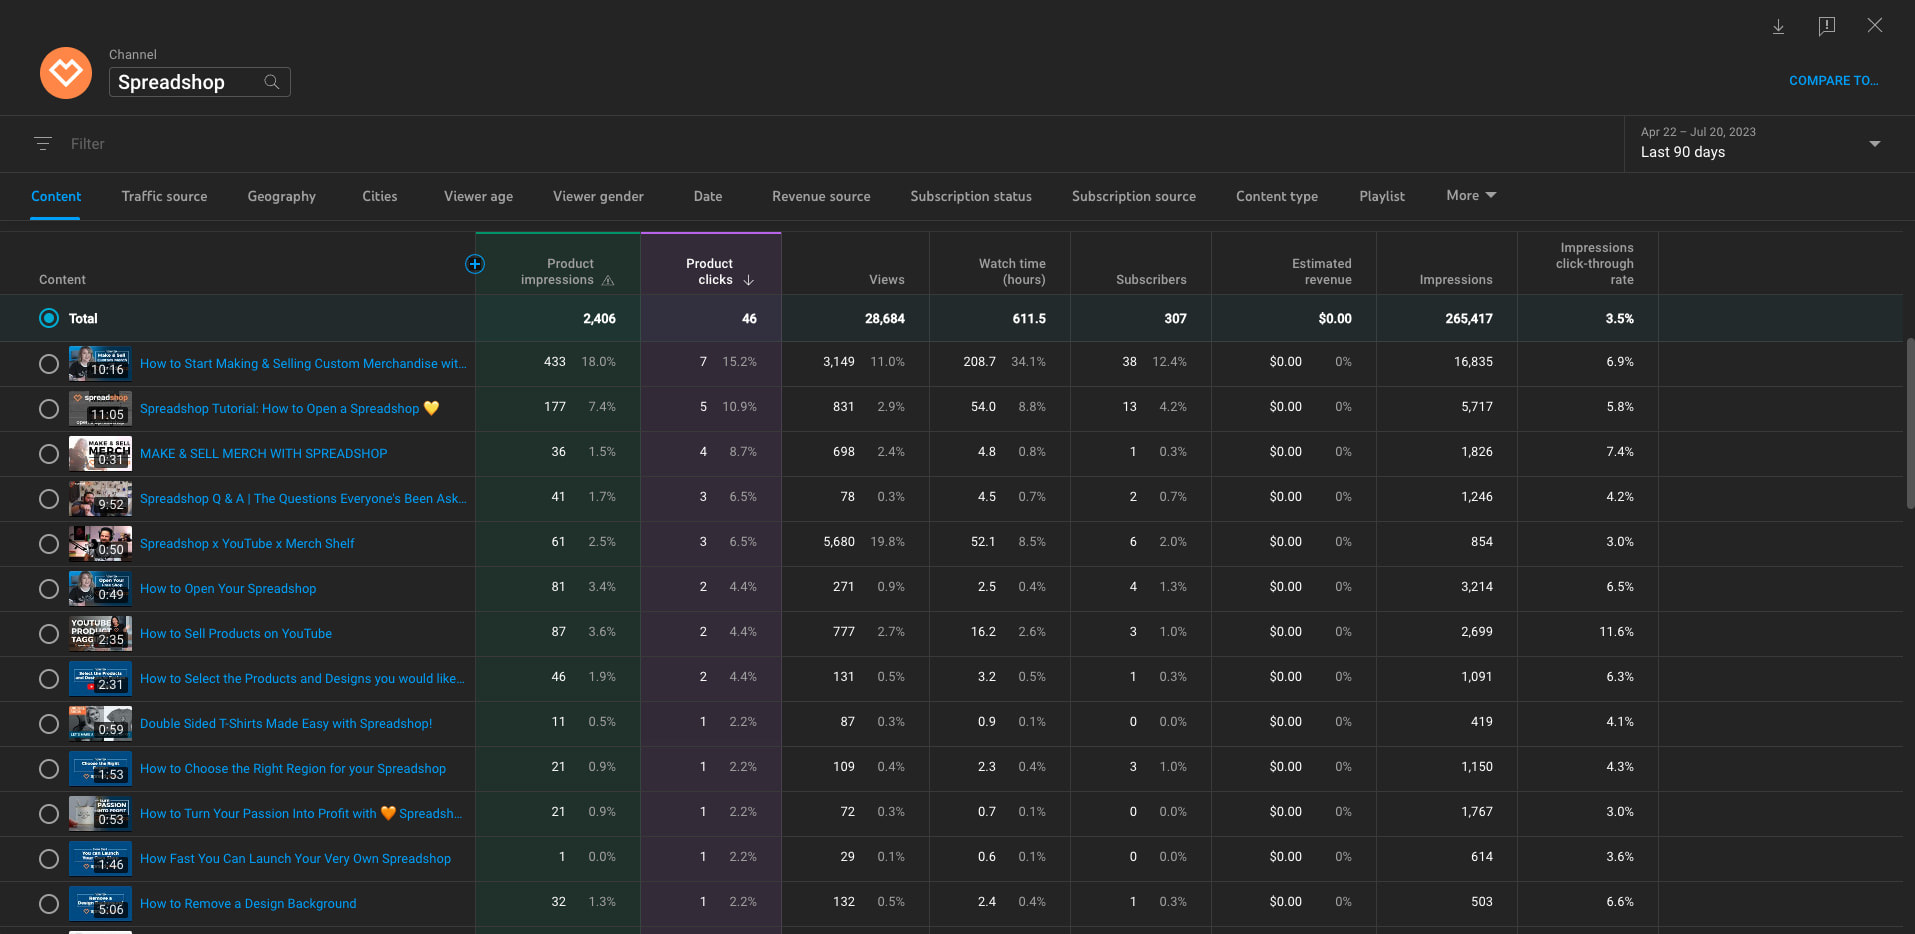
Task: Click sort arrow next to Product clicks
Action: click(x=748, y=281)
